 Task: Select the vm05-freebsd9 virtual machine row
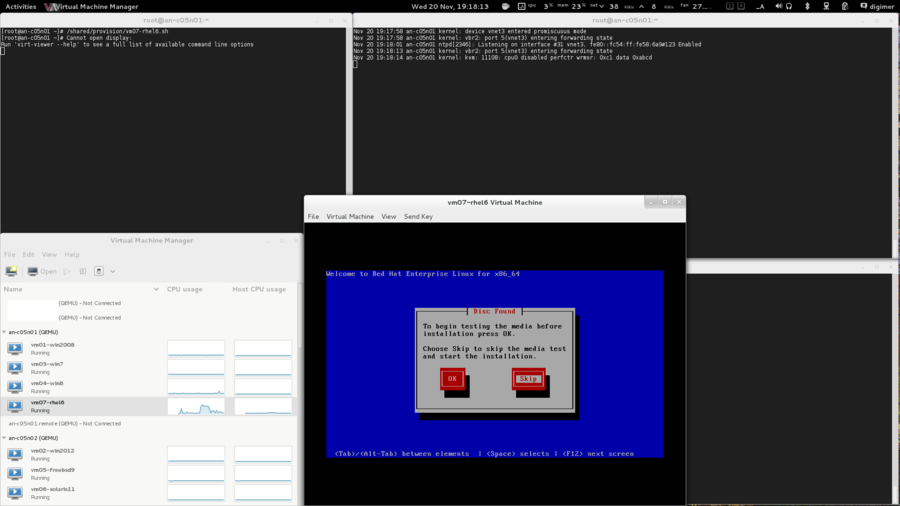[149, 473]
